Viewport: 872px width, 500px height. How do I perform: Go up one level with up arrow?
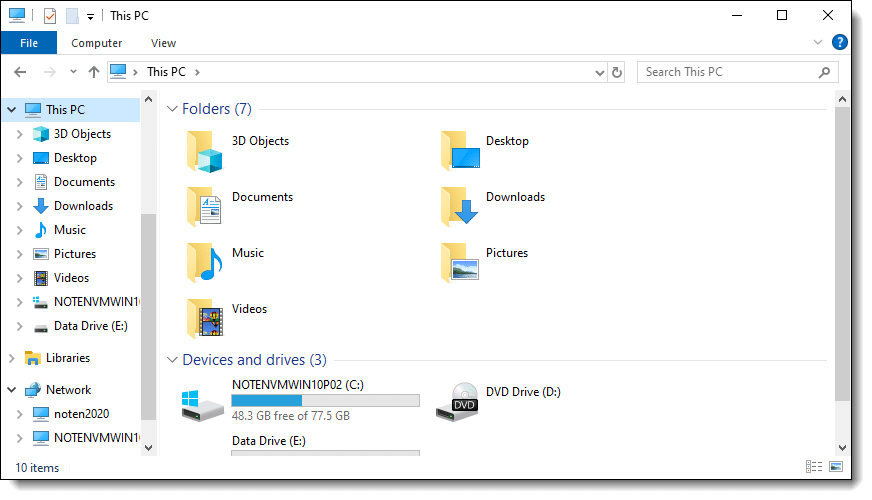point(93,72)
